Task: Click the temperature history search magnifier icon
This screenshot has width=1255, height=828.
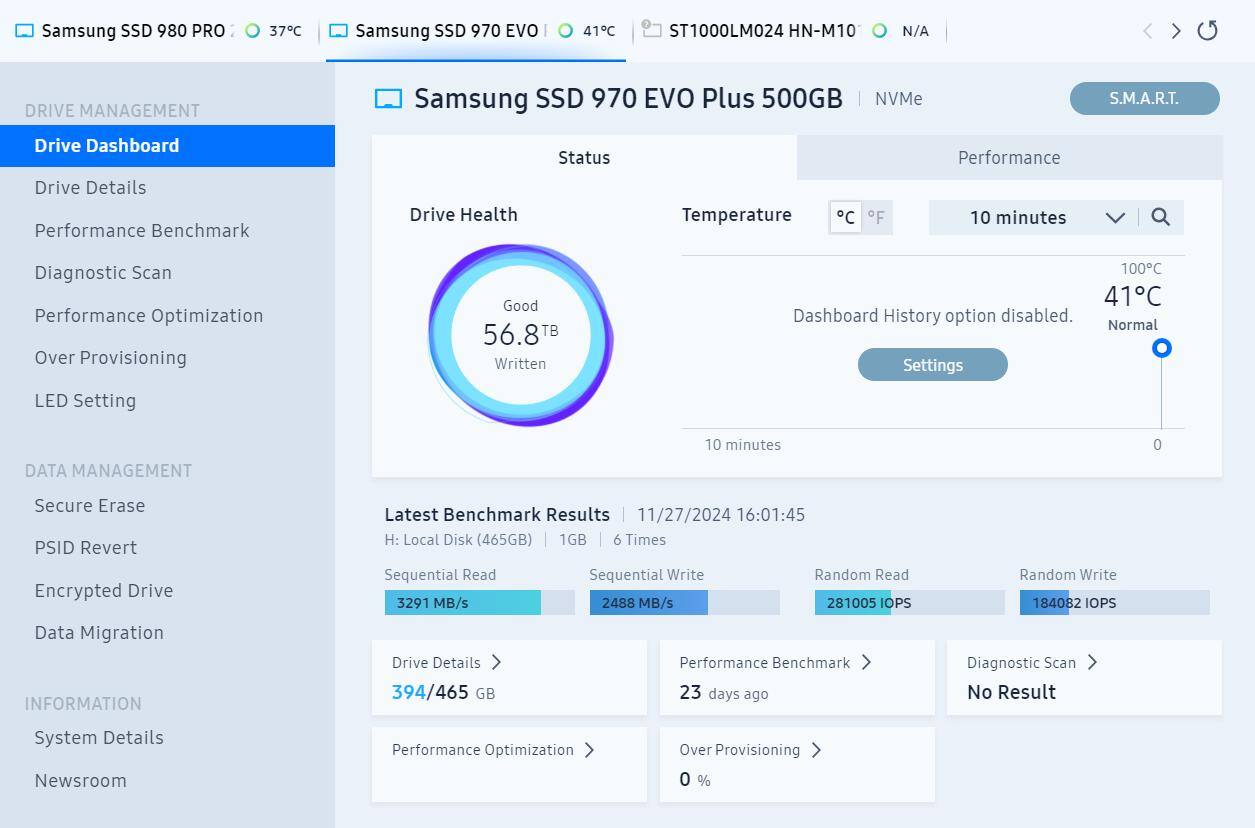Action: click(x=1160, y=217)
